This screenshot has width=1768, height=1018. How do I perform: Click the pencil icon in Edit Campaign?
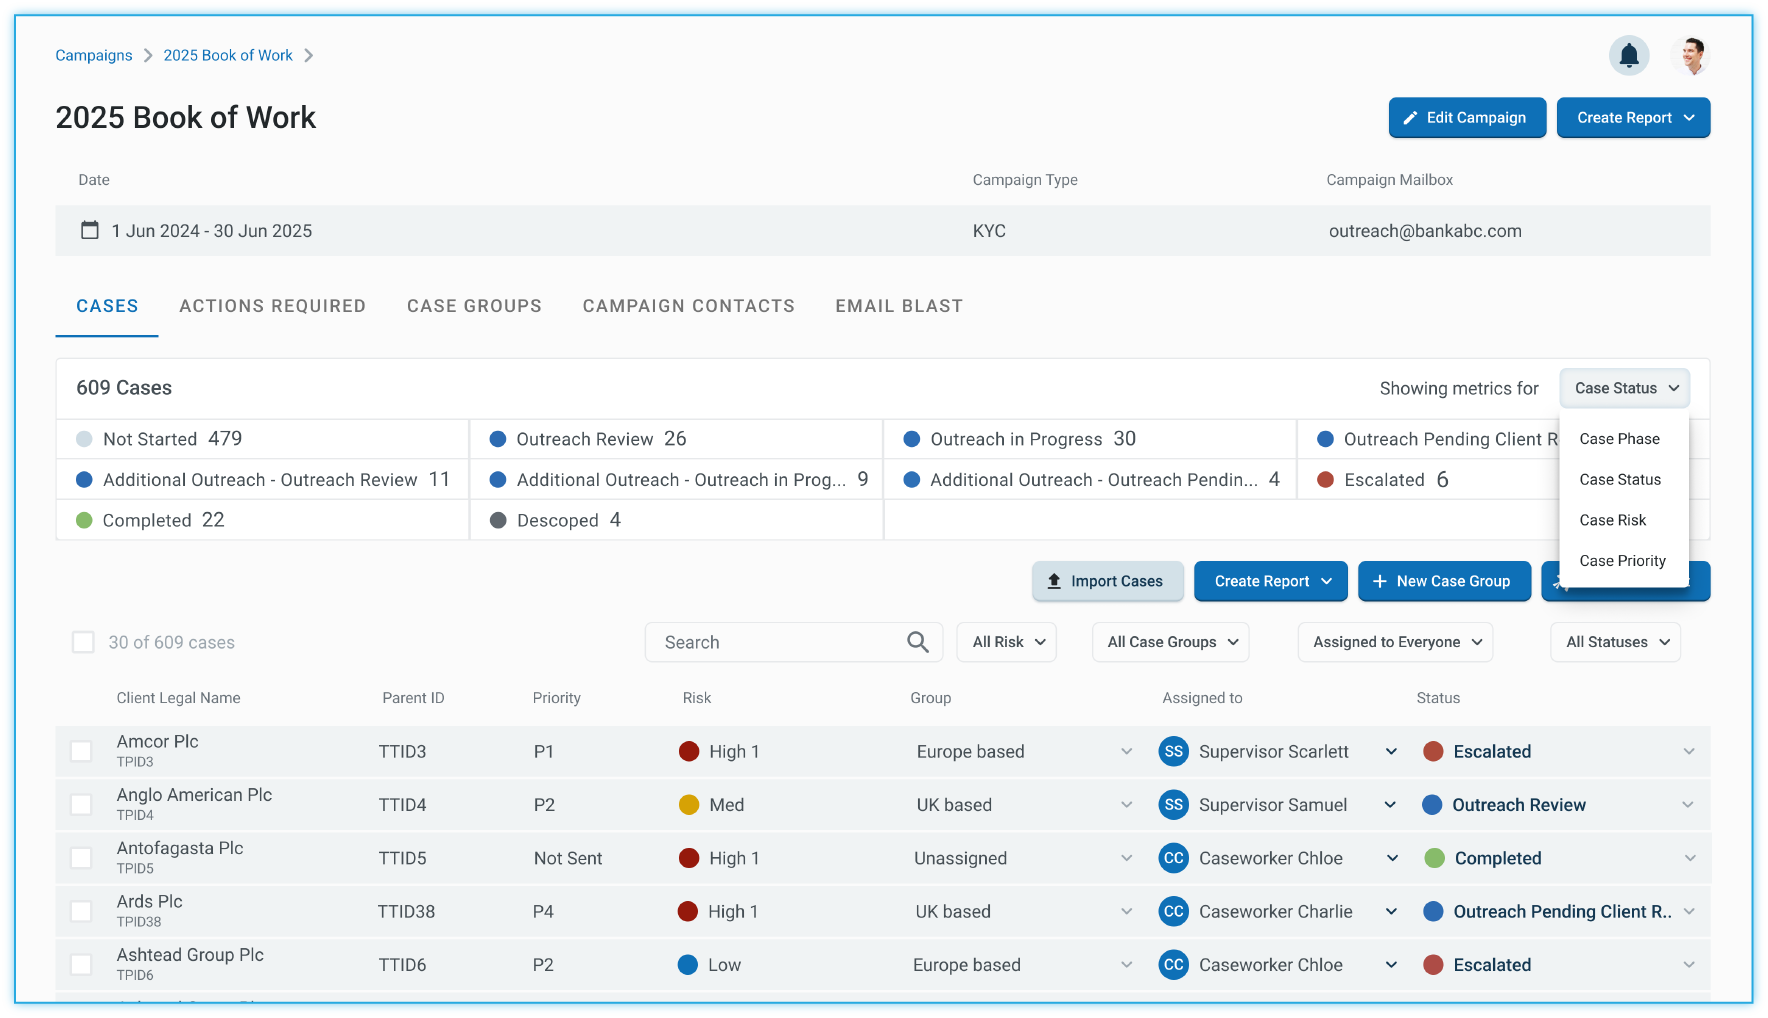click(1410, 118)
